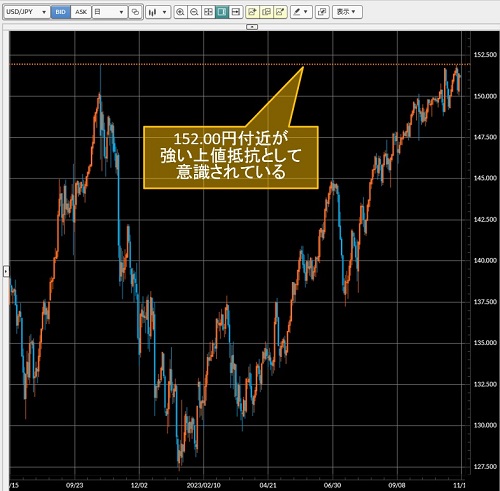
Task: Click the 140.000 price axis label
Action: (485, 260)
